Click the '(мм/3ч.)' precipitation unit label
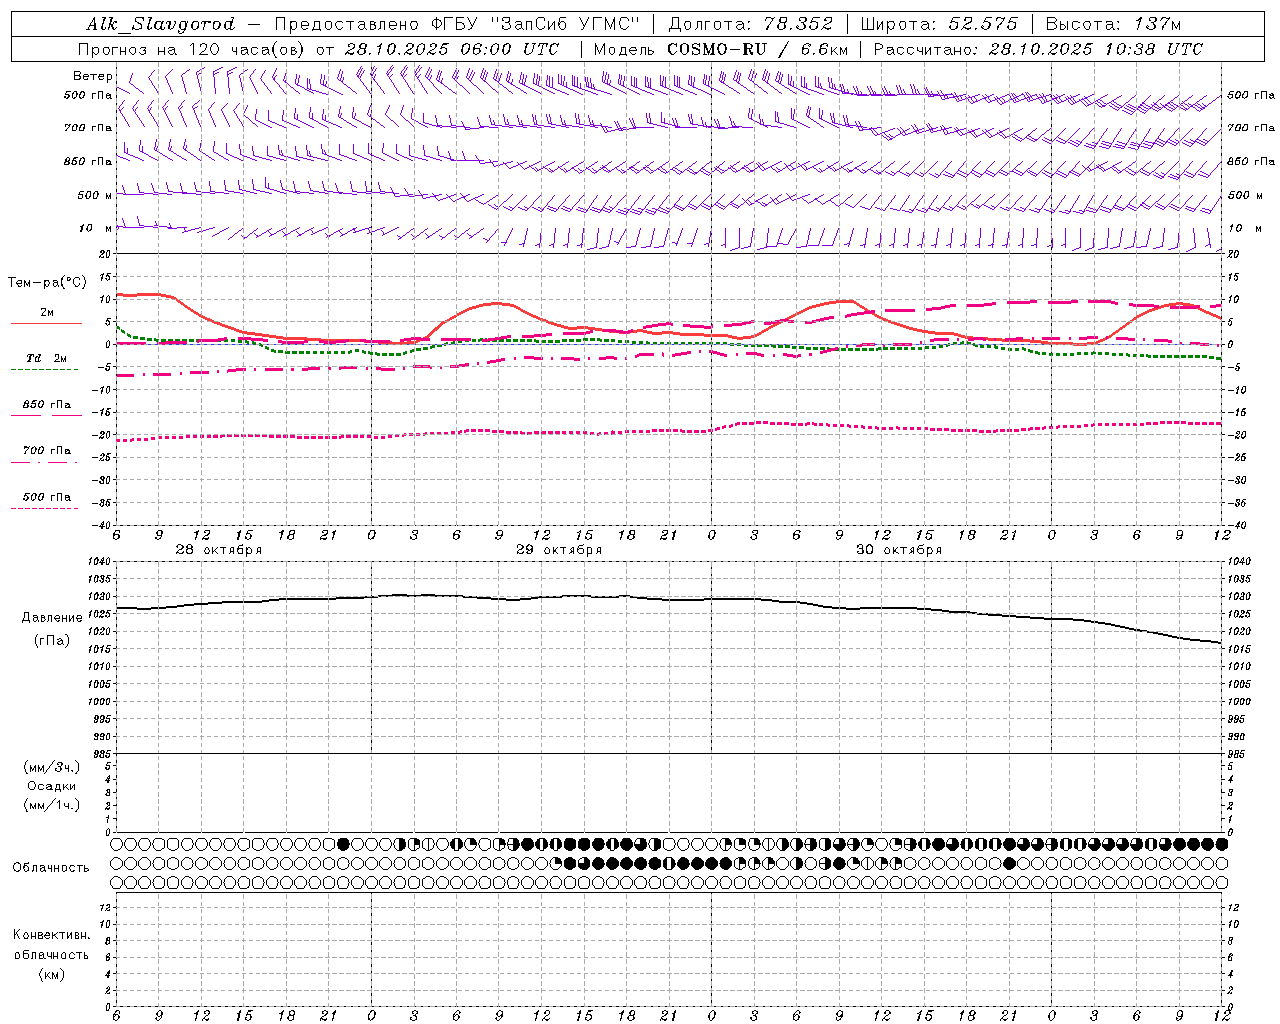Screen dimensions: 1280x1024 [x=52, y=768]
